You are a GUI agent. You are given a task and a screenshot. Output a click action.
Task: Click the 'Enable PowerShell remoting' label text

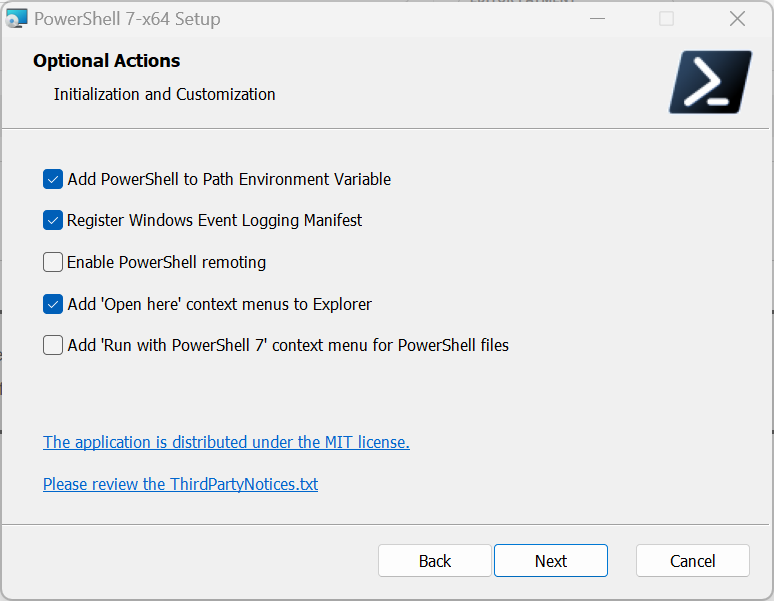click(166, 262)
